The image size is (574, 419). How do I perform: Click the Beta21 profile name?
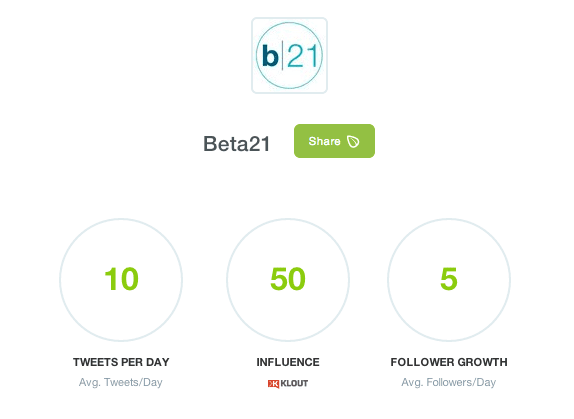(236, 143)
